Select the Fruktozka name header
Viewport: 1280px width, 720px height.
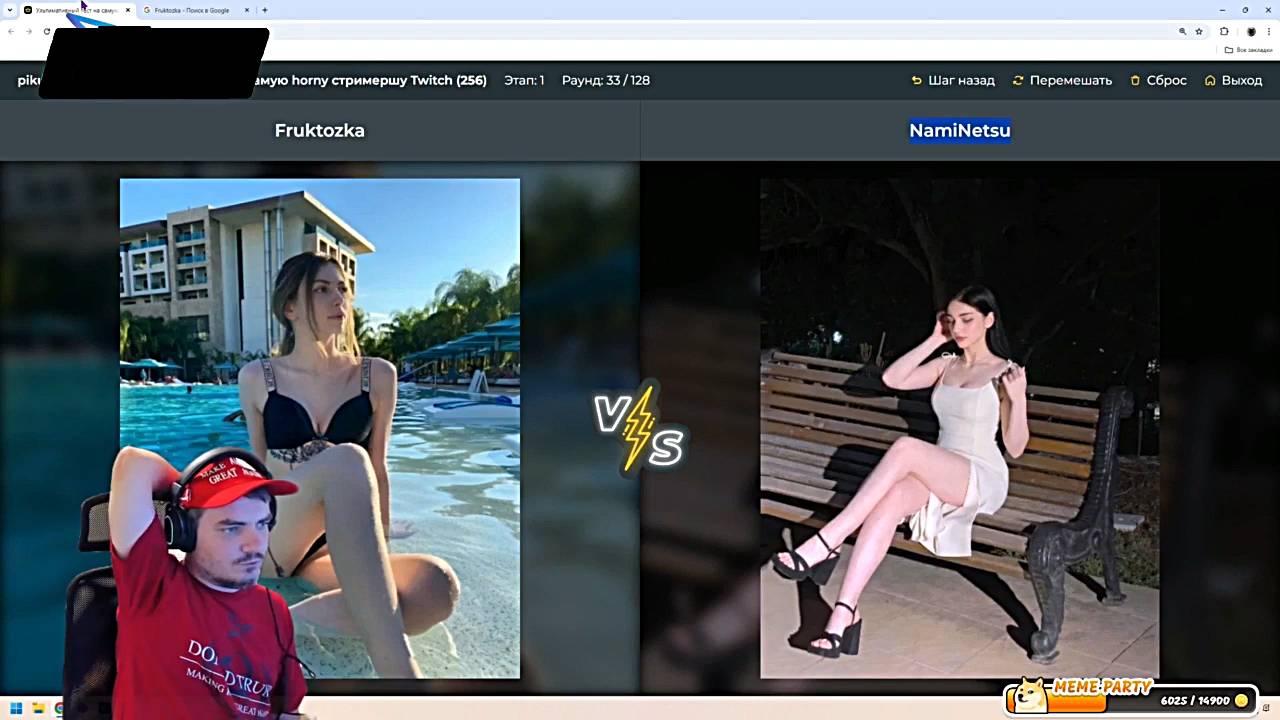(x=320, y=130)
